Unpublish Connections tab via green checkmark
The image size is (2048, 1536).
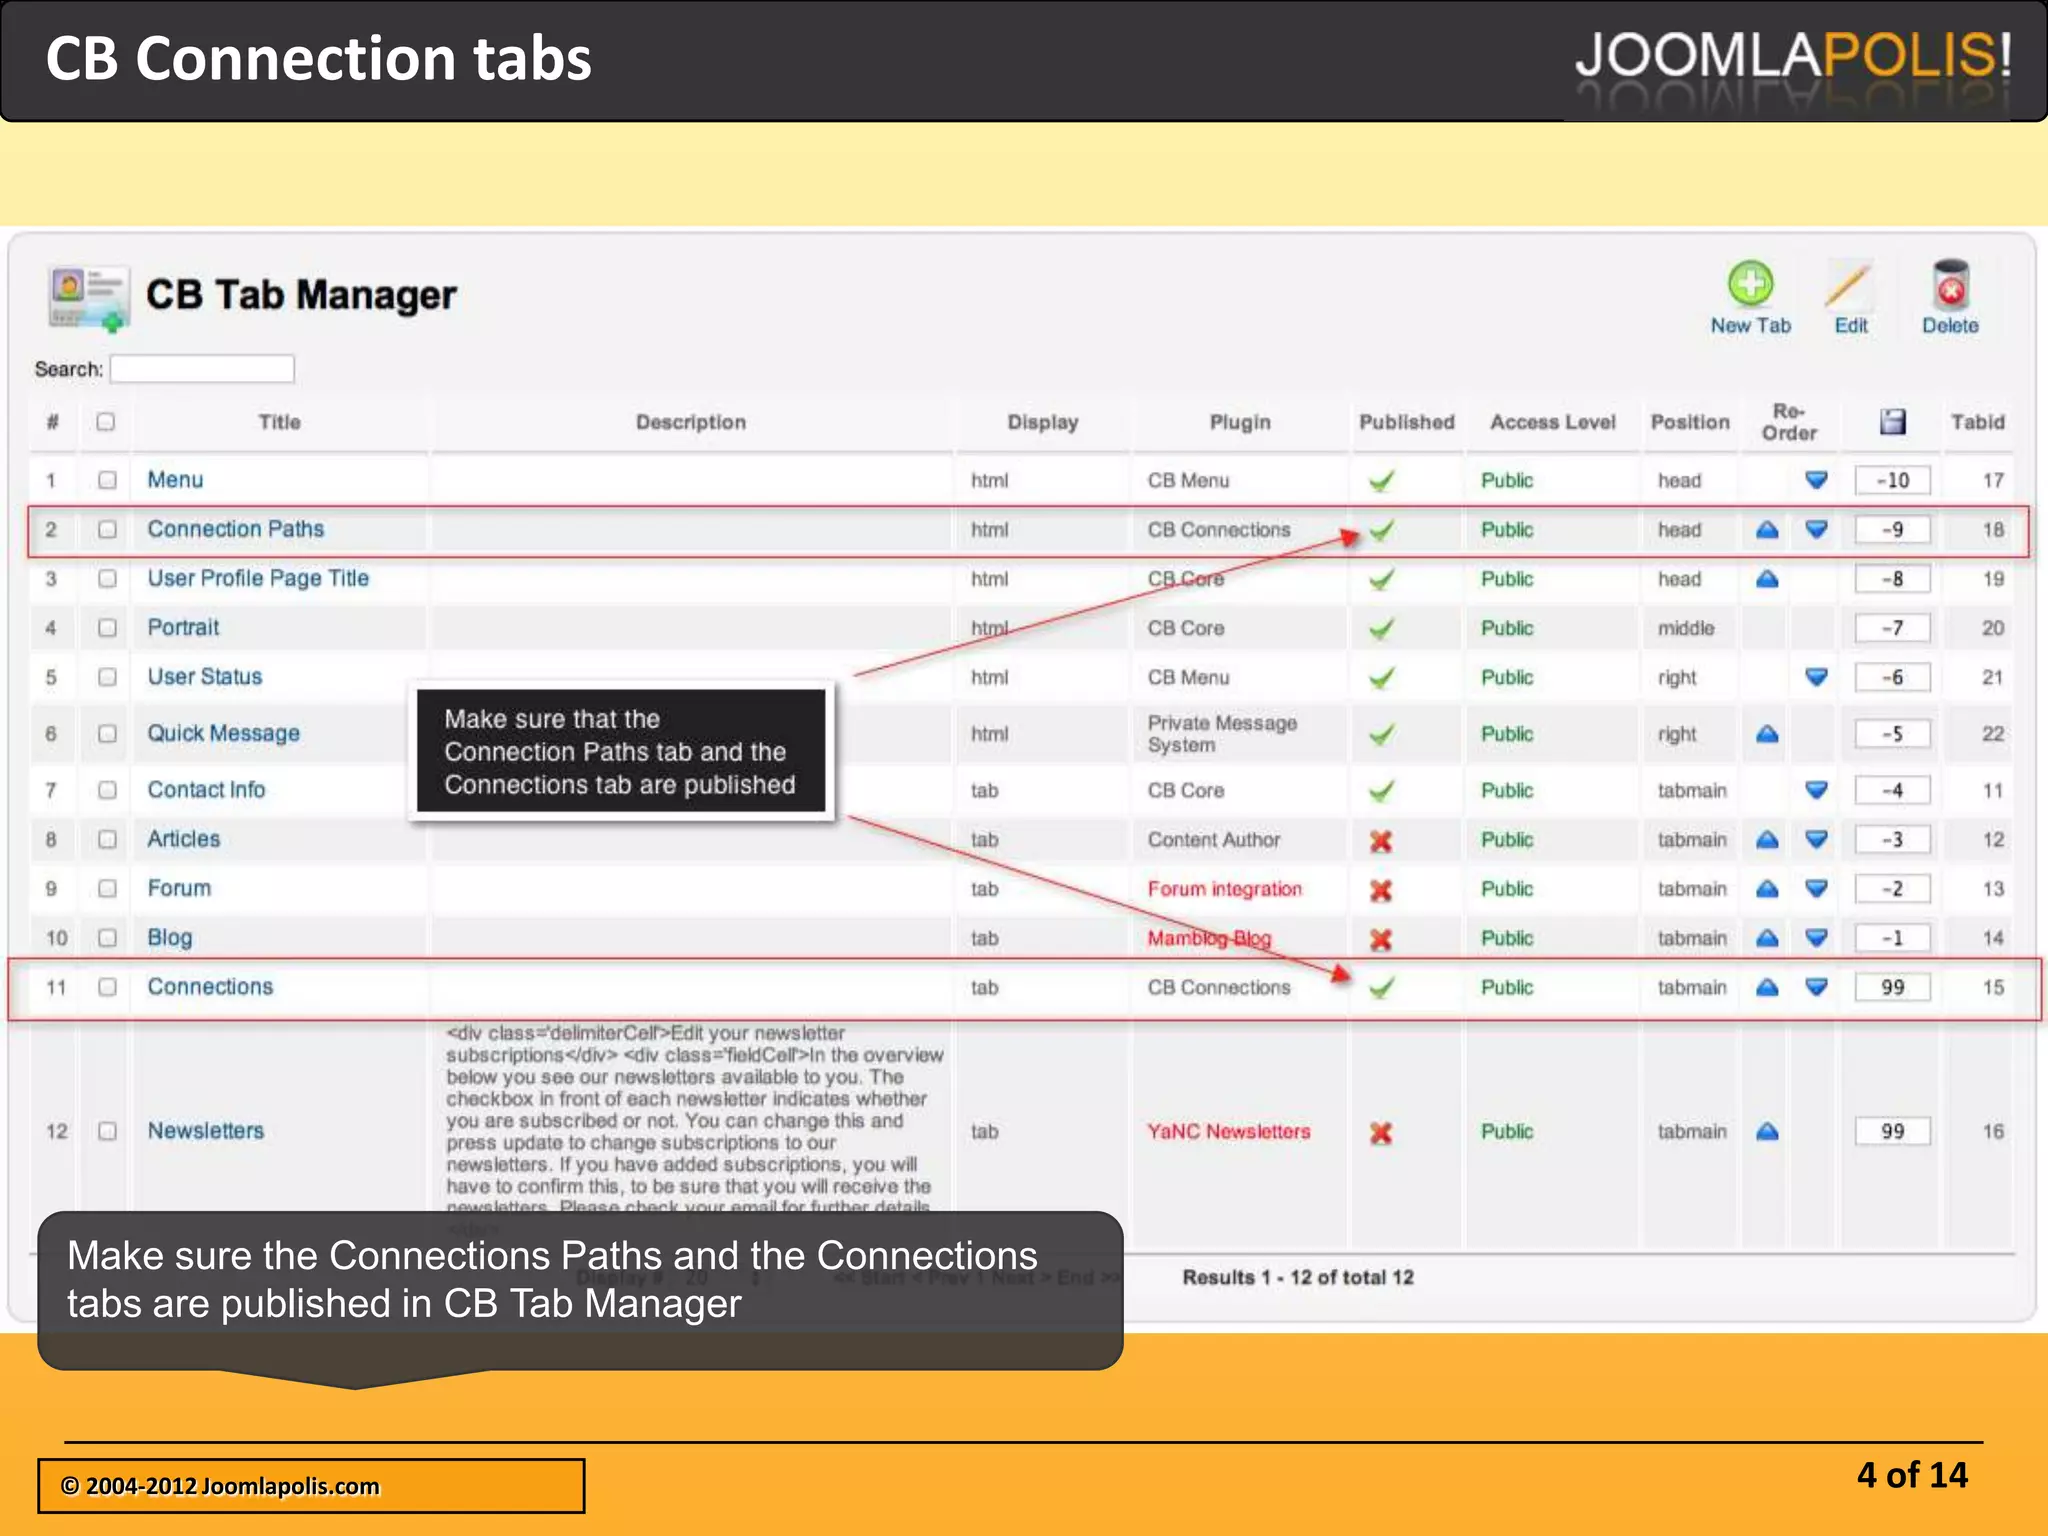(x=1381, y=988)
